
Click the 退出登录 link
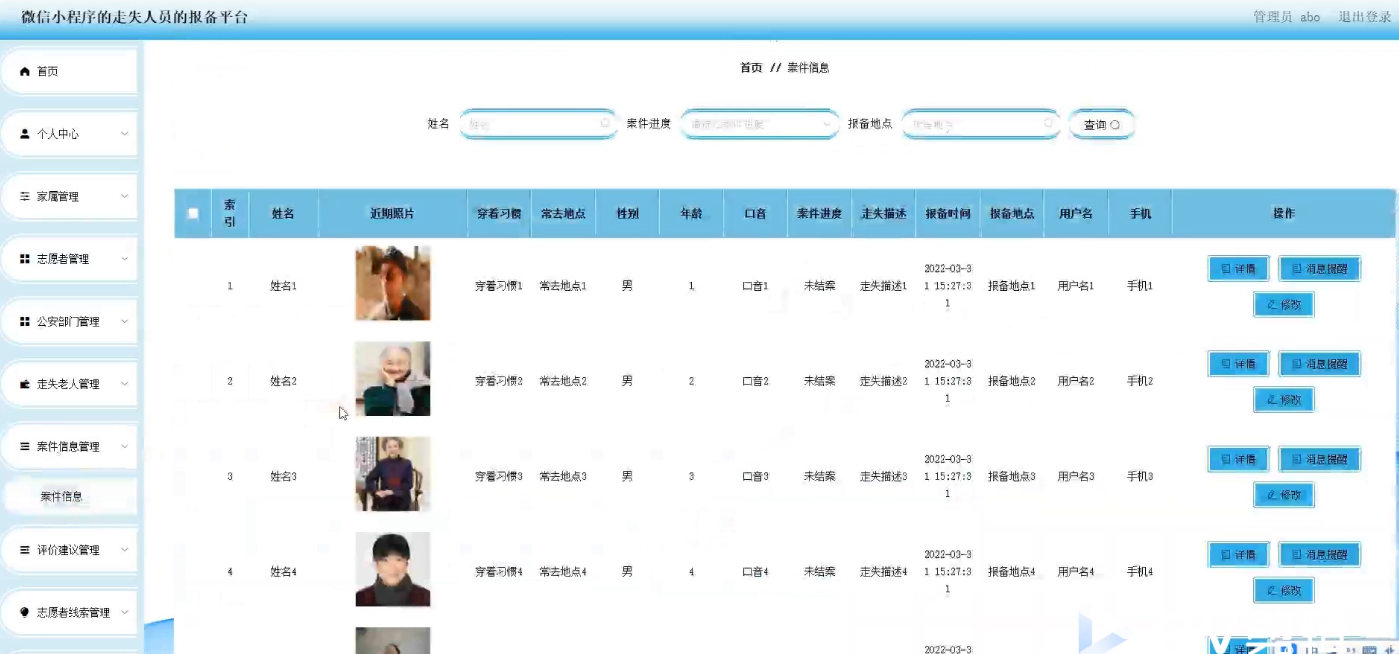(x=1364, y=17)
